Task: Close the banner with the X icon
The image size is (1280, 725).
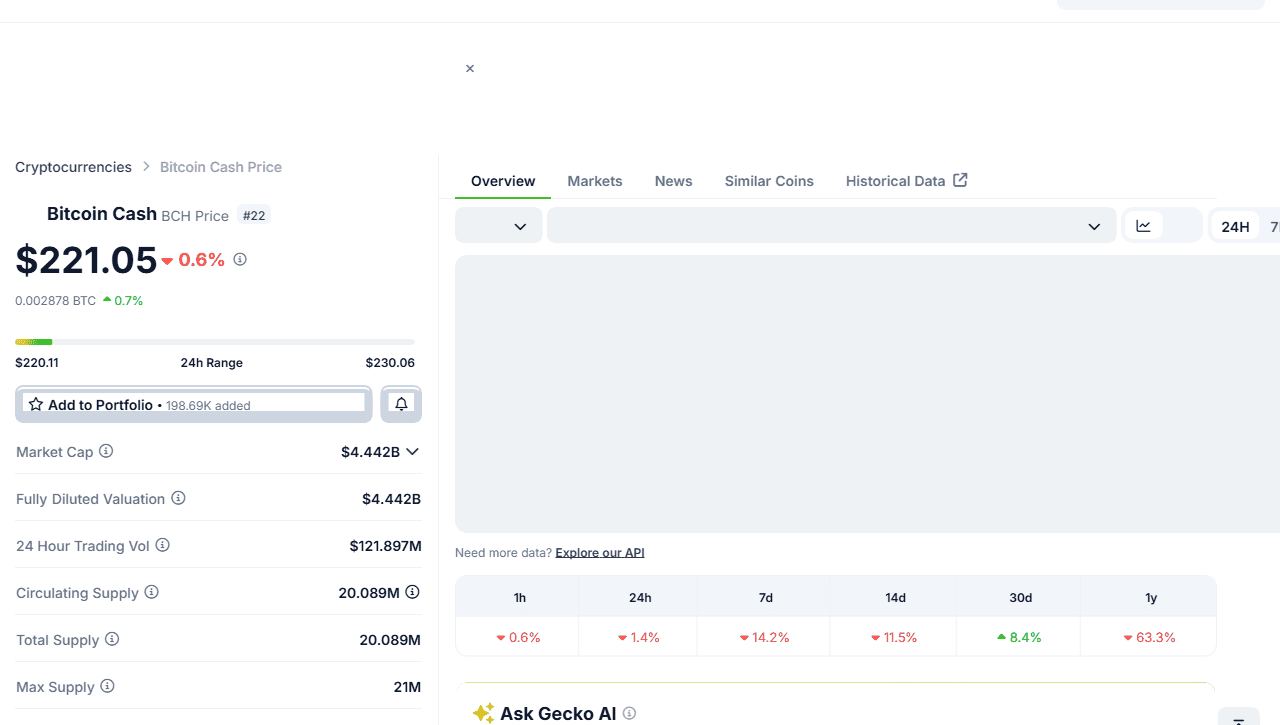Action: [470, 69]
